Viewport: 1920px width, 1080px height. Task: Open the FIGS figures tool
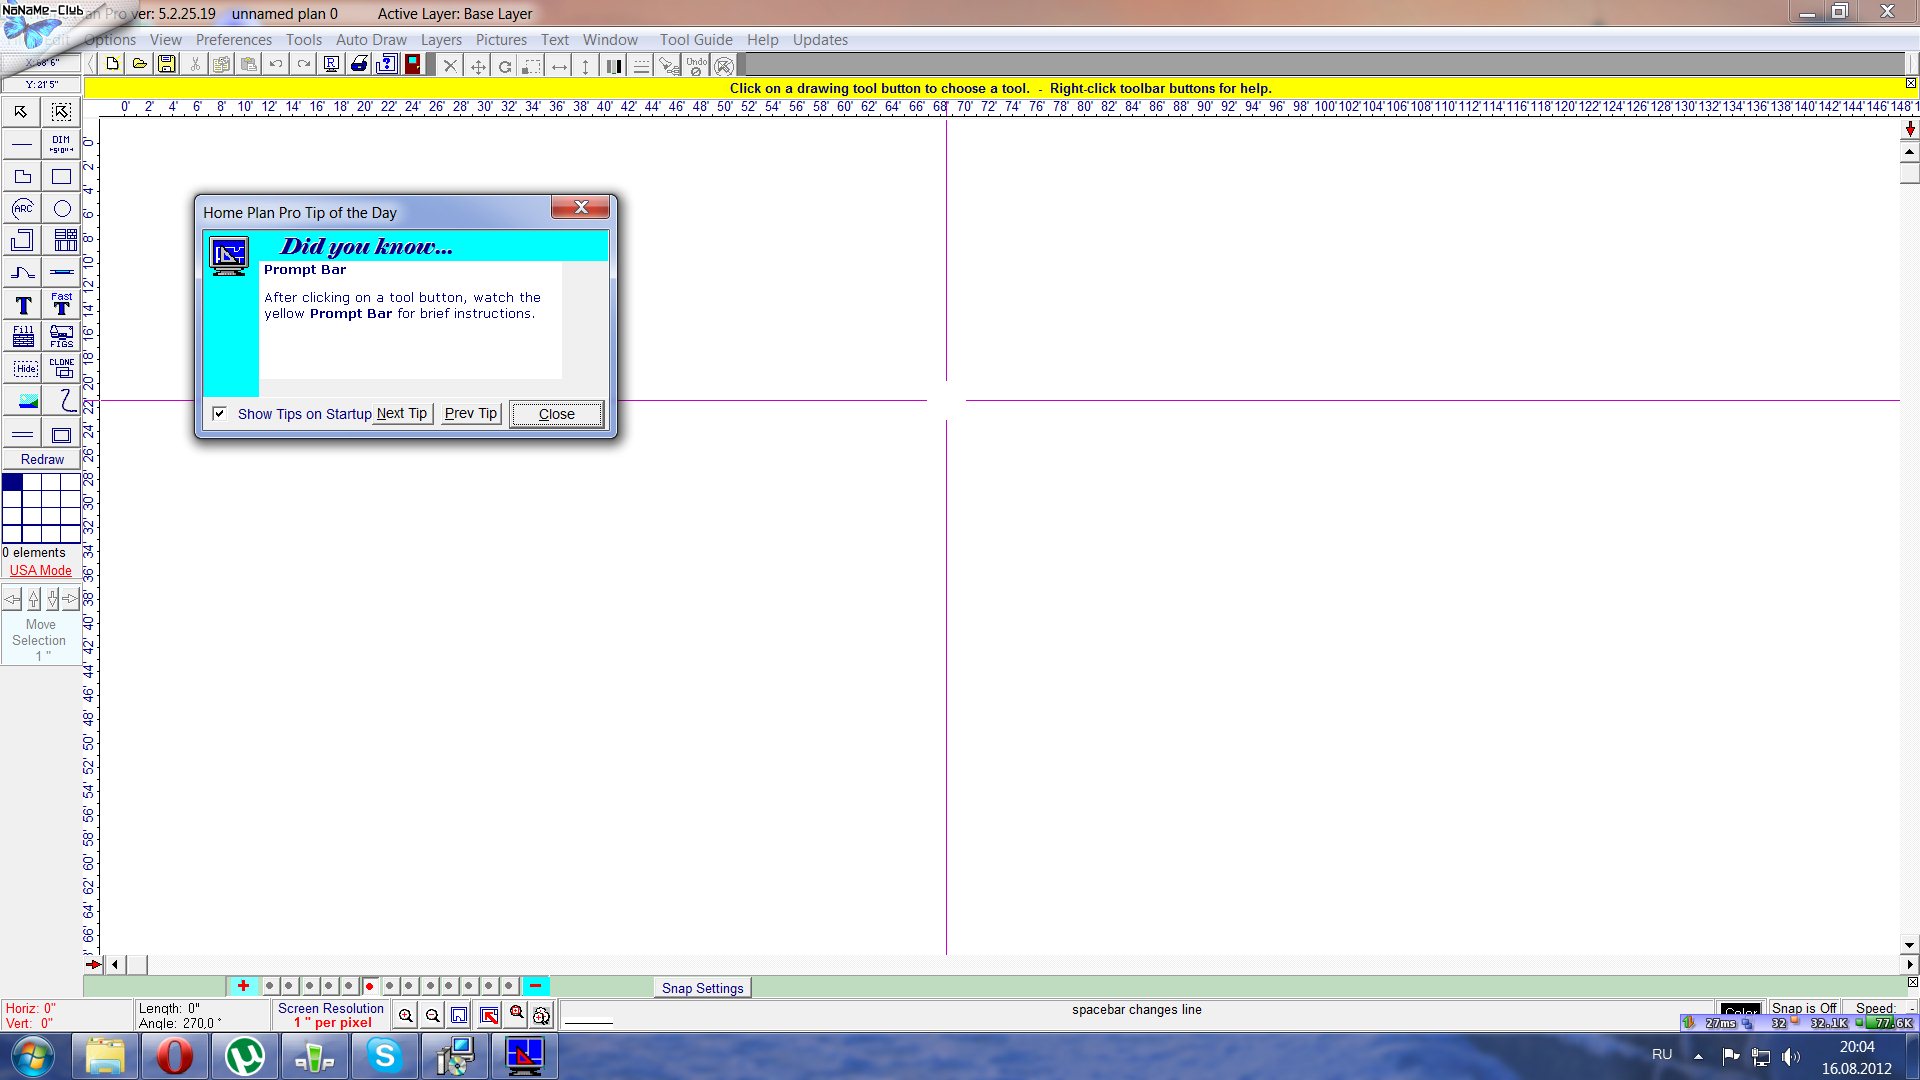point(62,336)
